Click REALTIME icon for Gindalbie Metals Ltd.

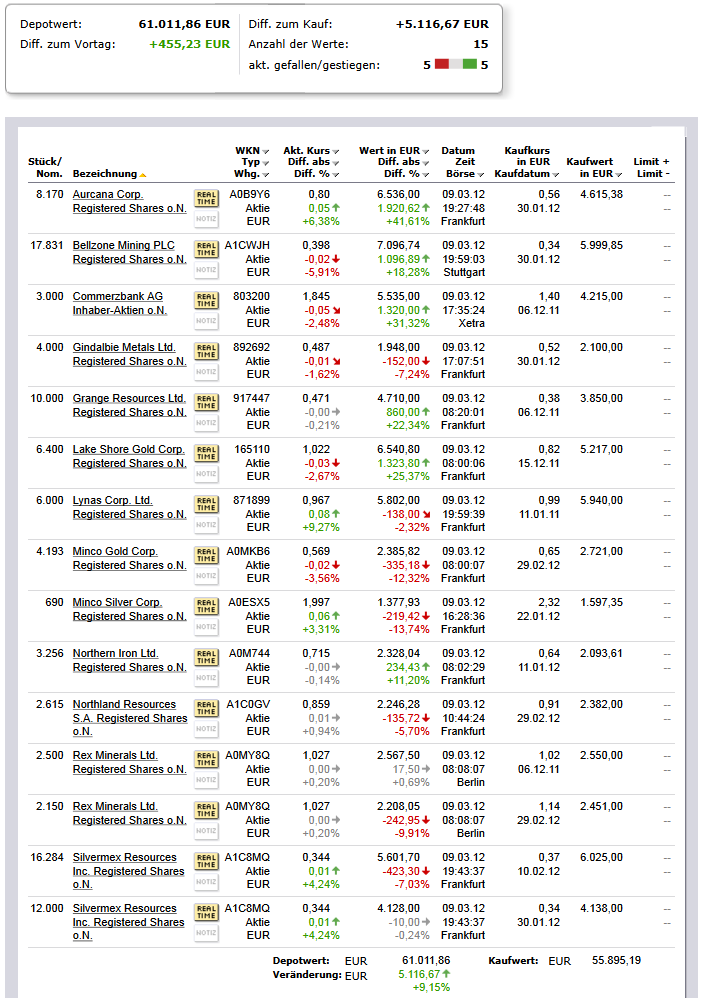pyautogui.click(x=206, y=351)
